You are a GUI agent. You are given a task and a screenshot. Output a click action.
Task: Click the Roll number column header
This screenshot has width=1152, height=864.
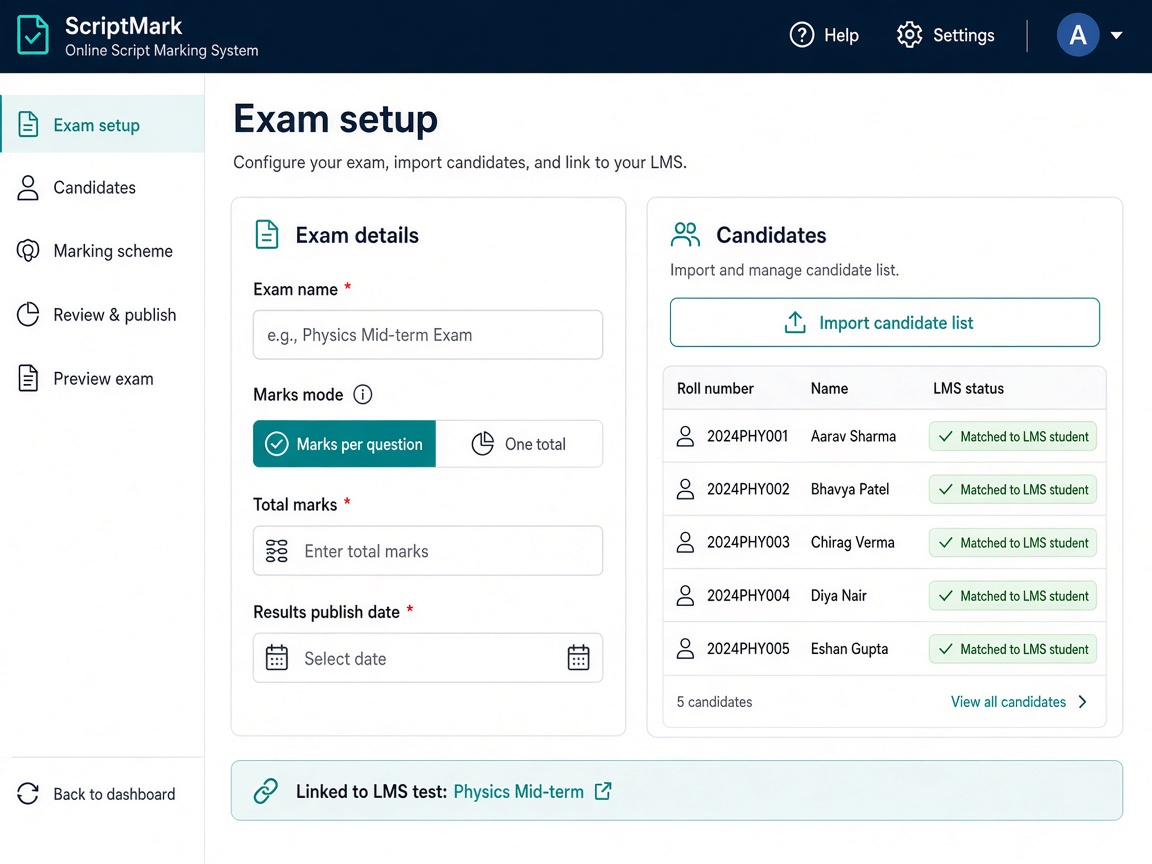click(x=715, y=389)
